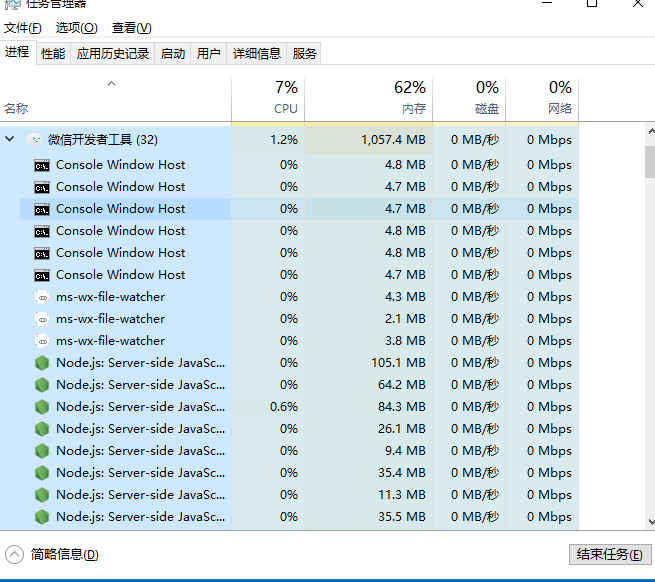Collapse the 微信开发者工具 (32) process group

[10, 139]
